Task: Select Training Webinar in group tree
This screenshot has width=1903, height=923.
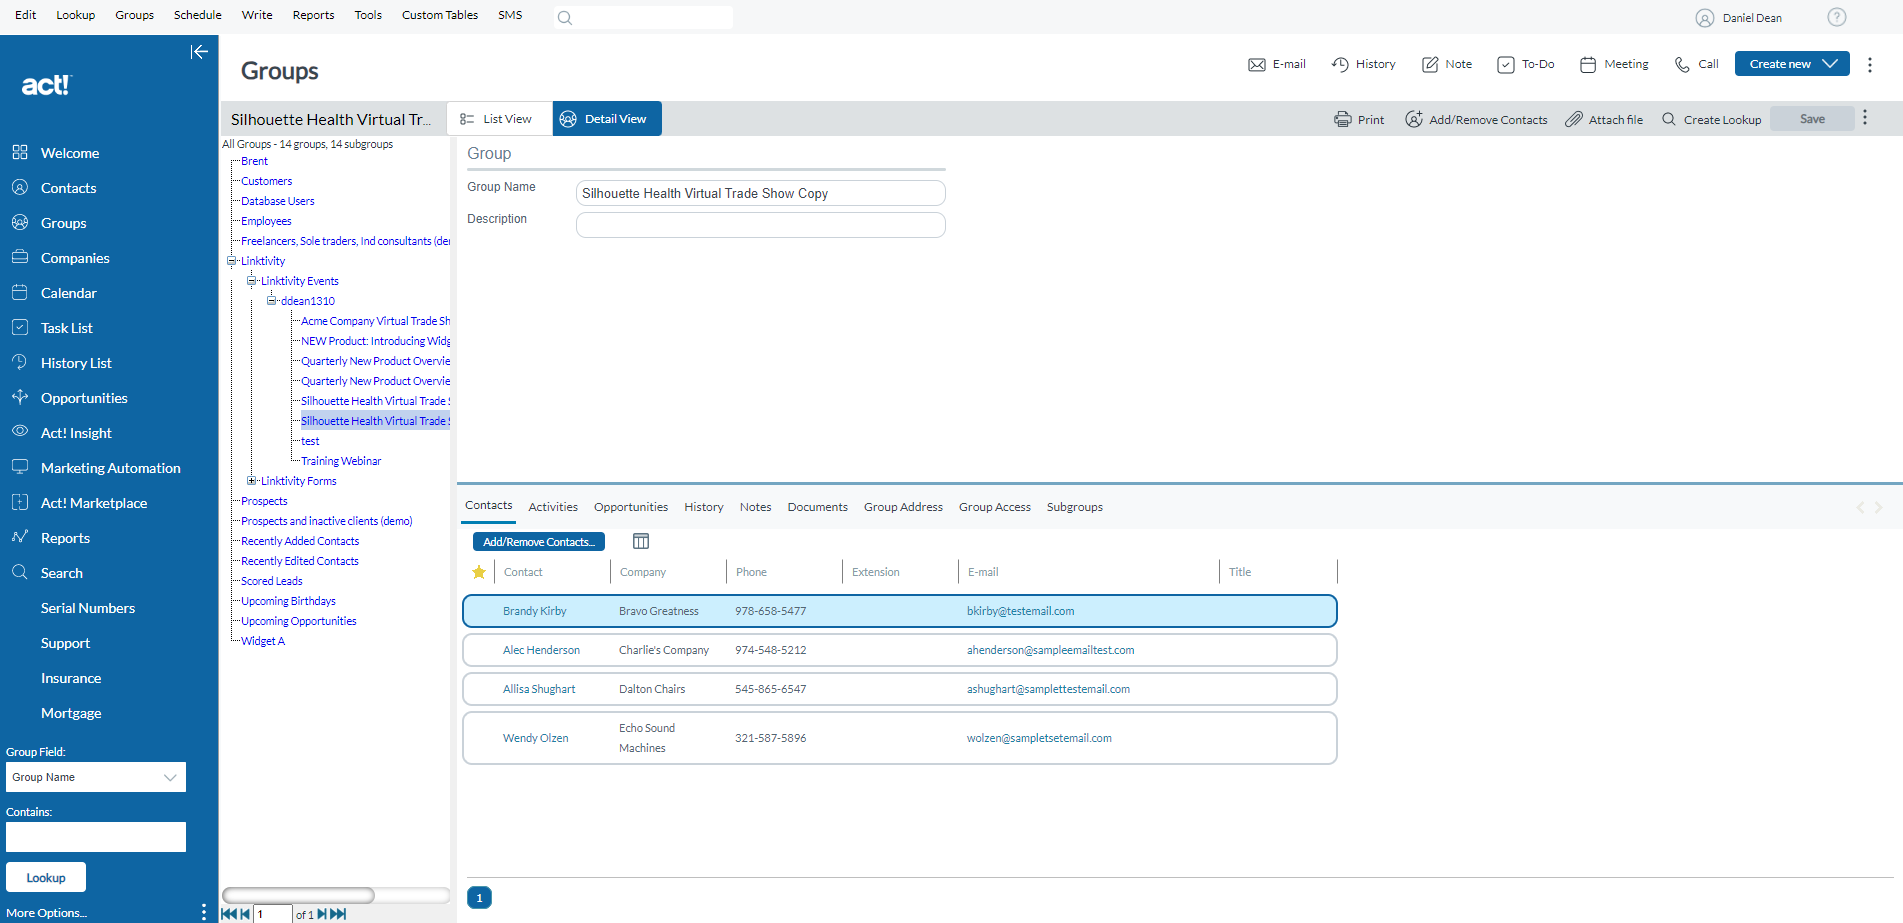Action: 341,461
